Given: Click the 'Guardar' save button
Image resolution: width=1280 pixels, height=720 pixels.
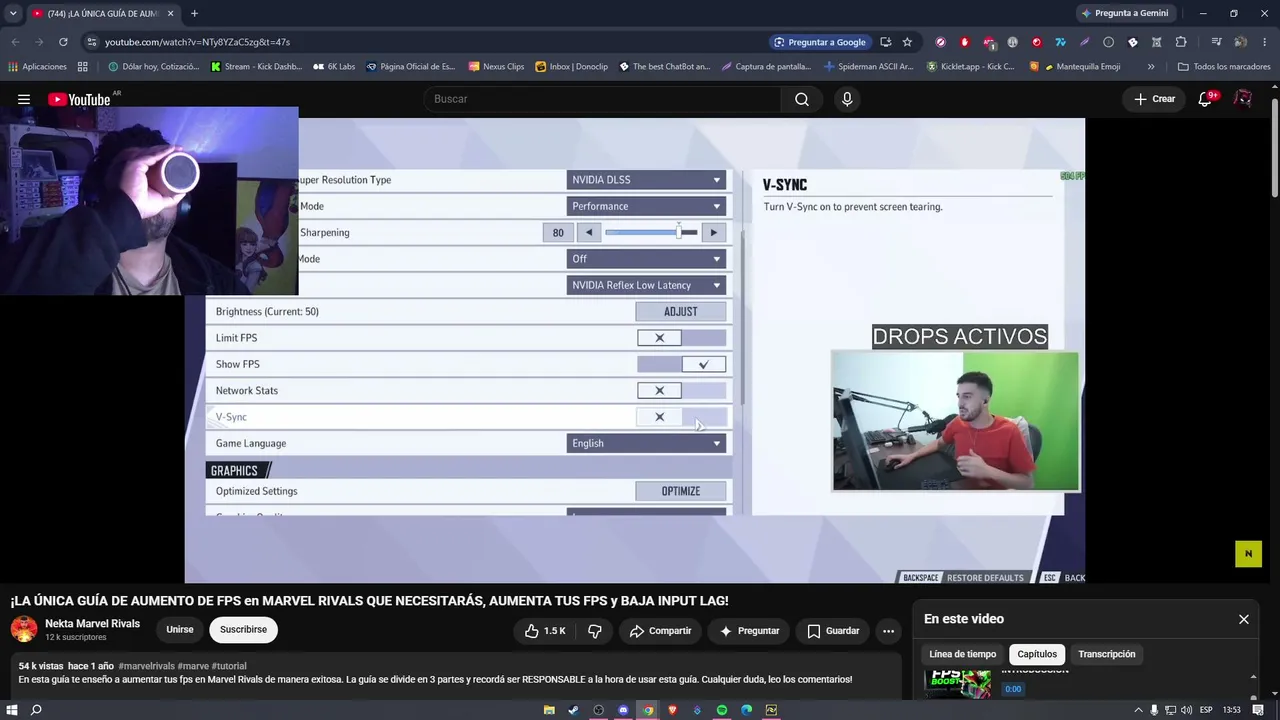Looking at the screenshot, I should point(833,631).
